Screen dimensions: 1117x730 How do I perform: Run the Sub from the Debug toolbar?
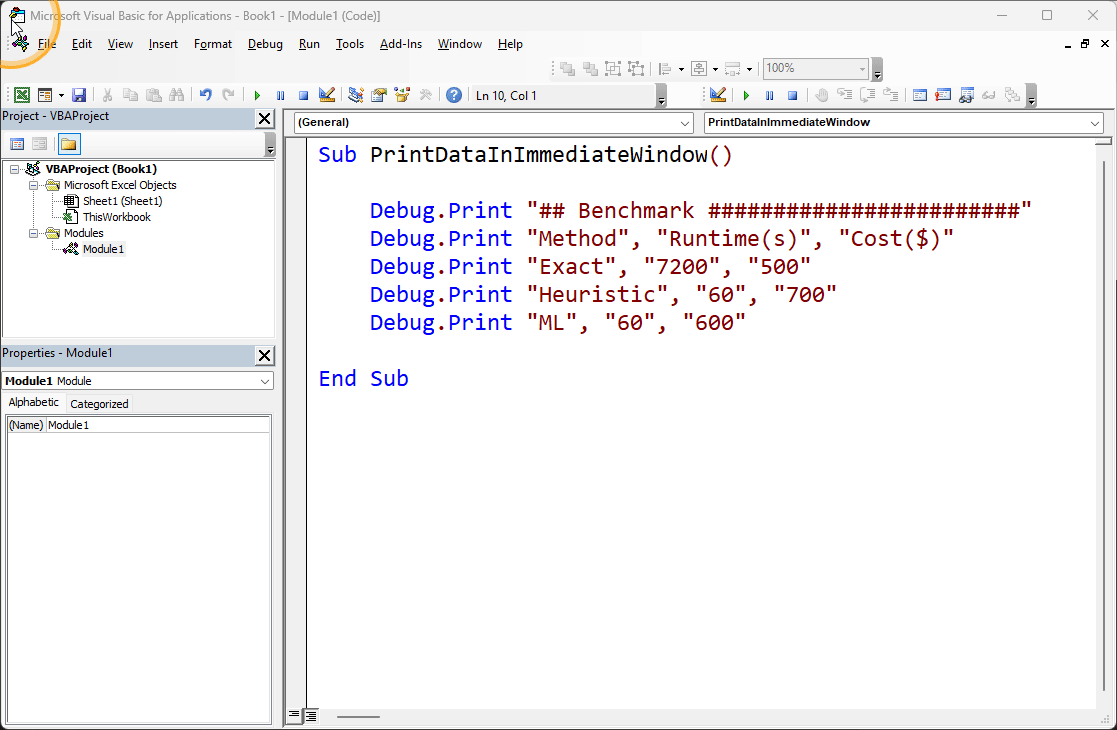coord(746,95)
